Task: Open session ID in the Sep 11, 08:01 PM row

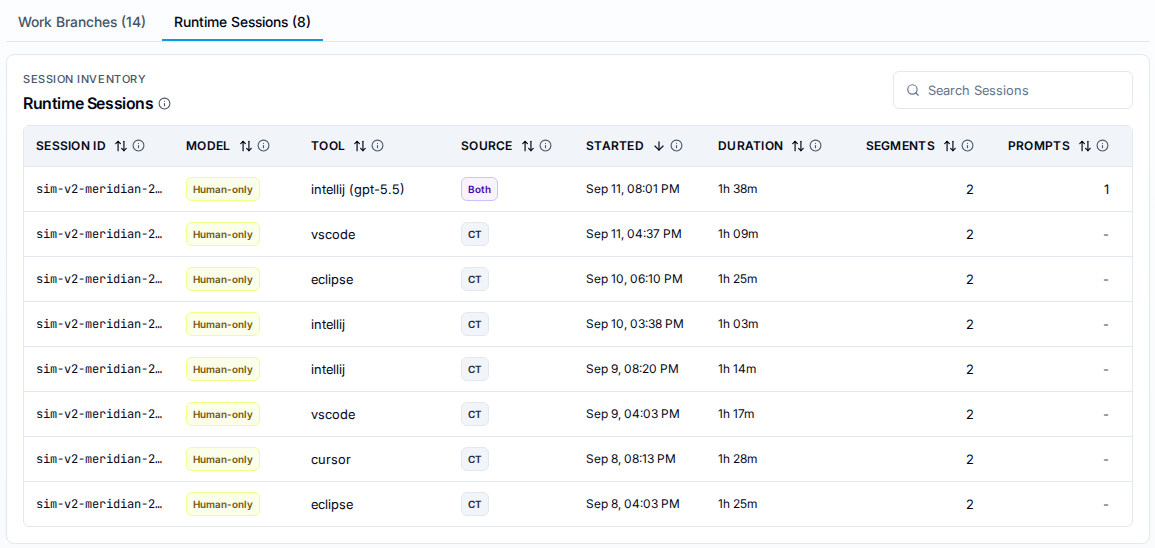Action: tap(99, 189)
